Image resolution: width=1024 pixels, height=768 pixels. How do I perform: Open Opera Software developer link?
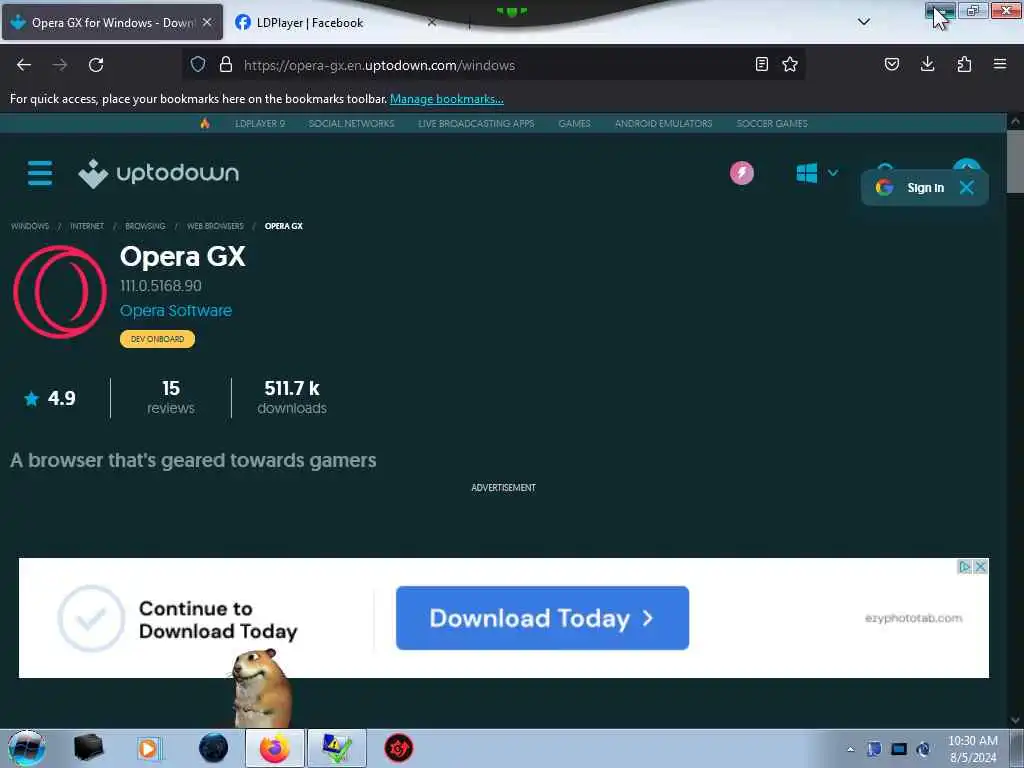[176, 311]
